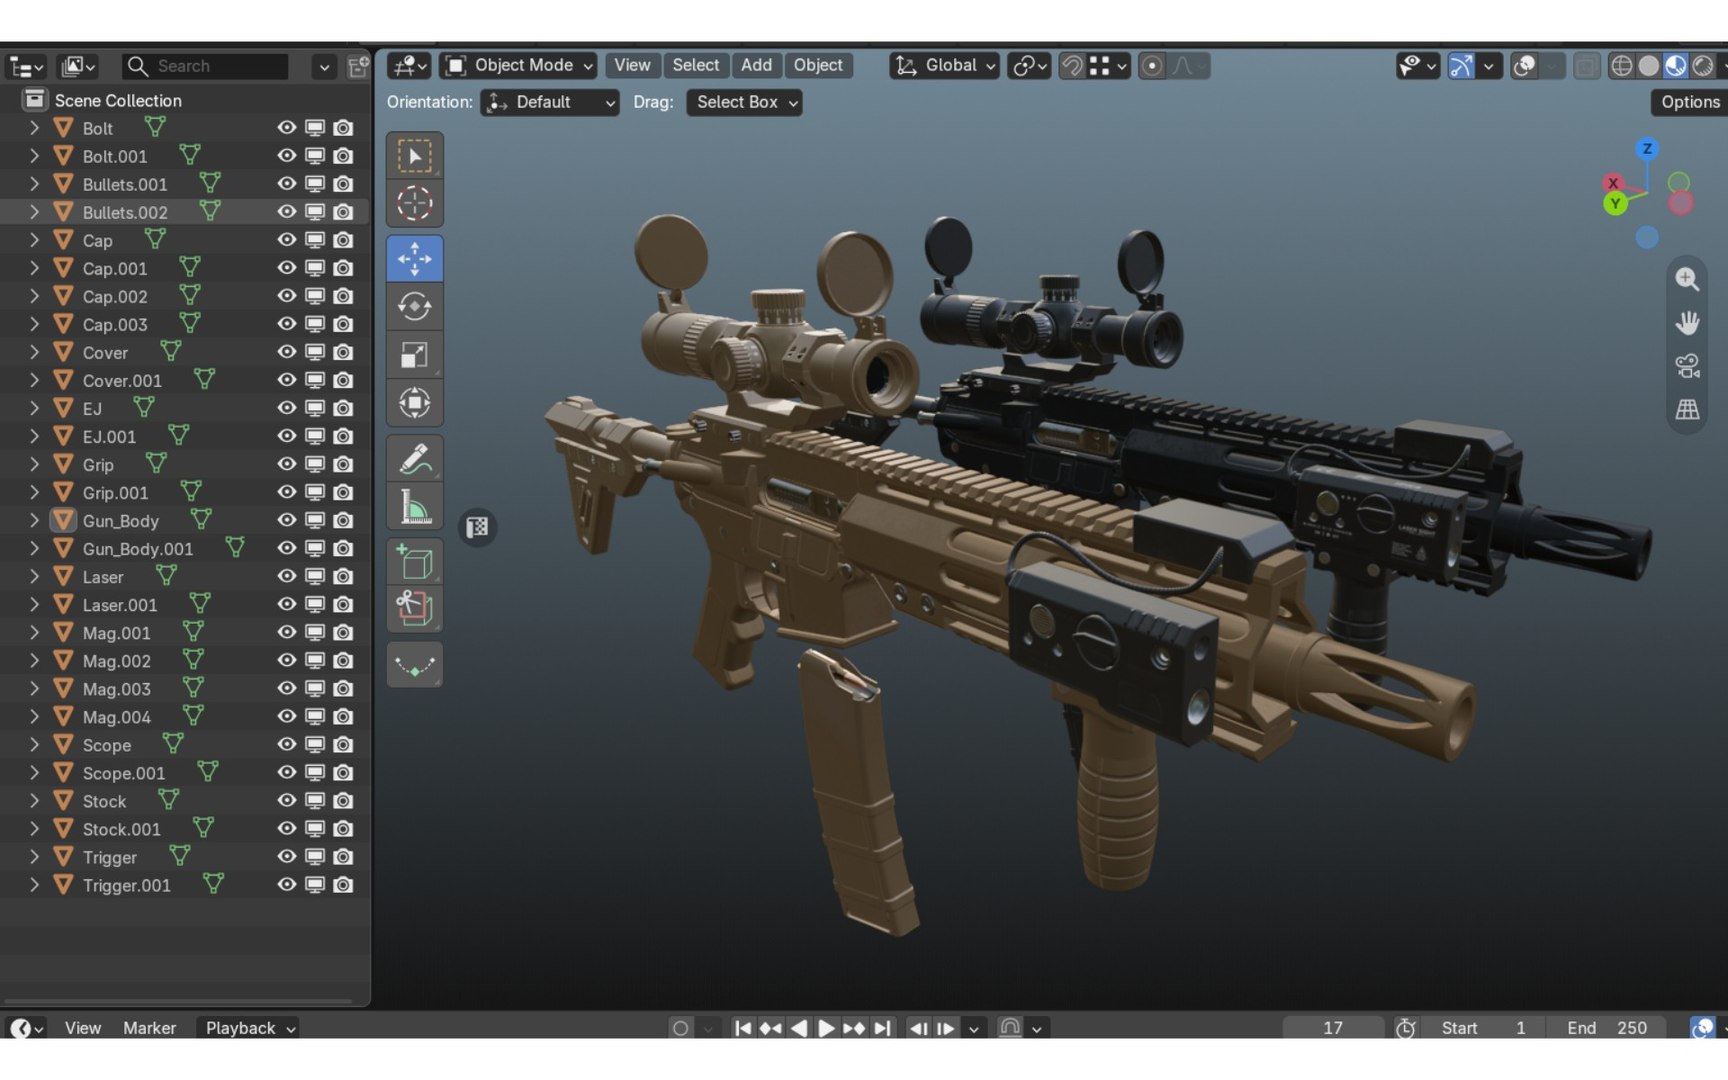Select the Transform tool
Viewport: 1728px width, 1080px height.
click(x=414, y=403)
